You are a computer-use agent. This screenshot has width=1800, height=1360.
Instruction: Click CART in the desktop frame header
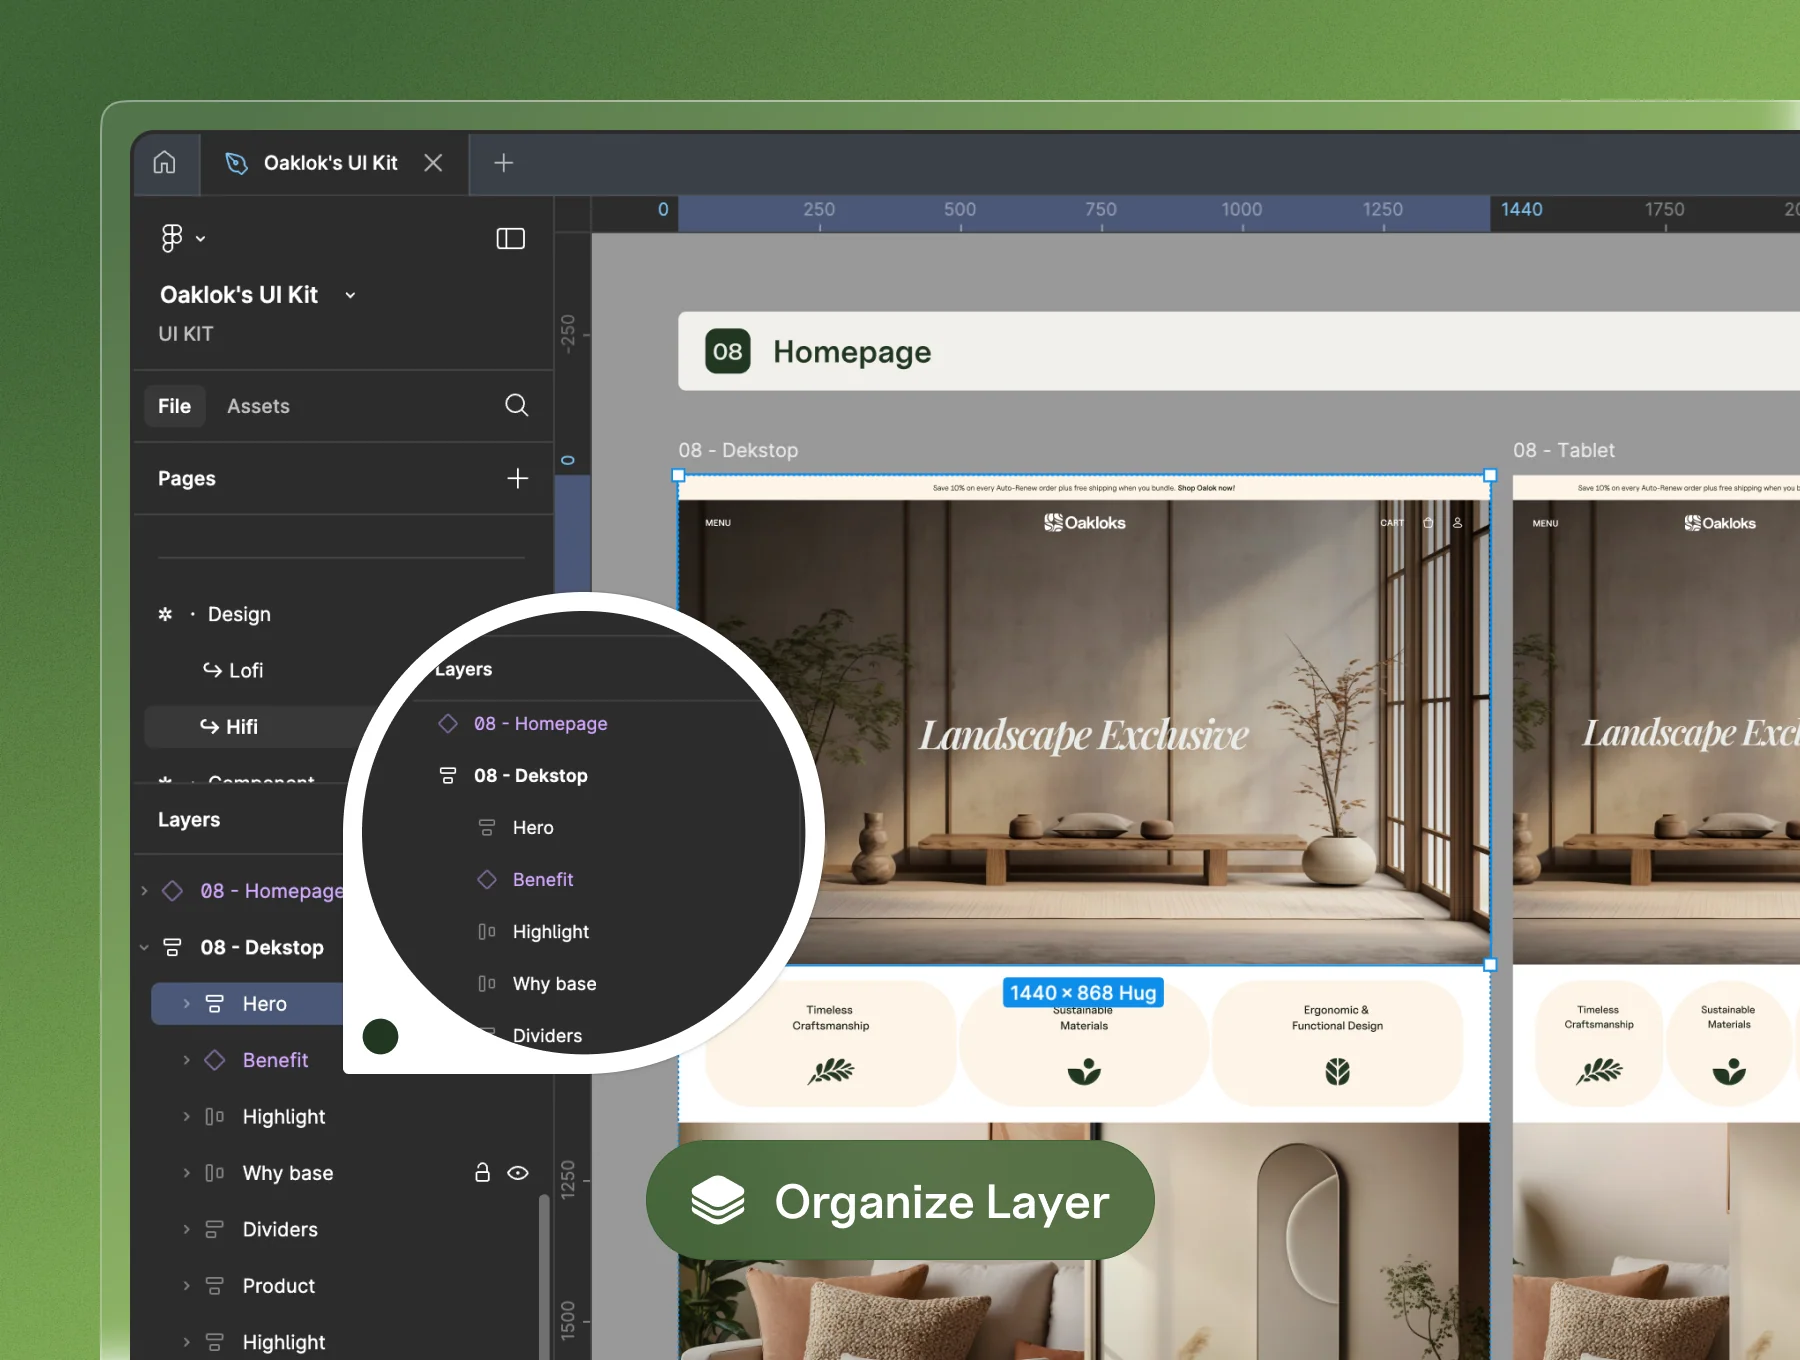[1392, 523]
